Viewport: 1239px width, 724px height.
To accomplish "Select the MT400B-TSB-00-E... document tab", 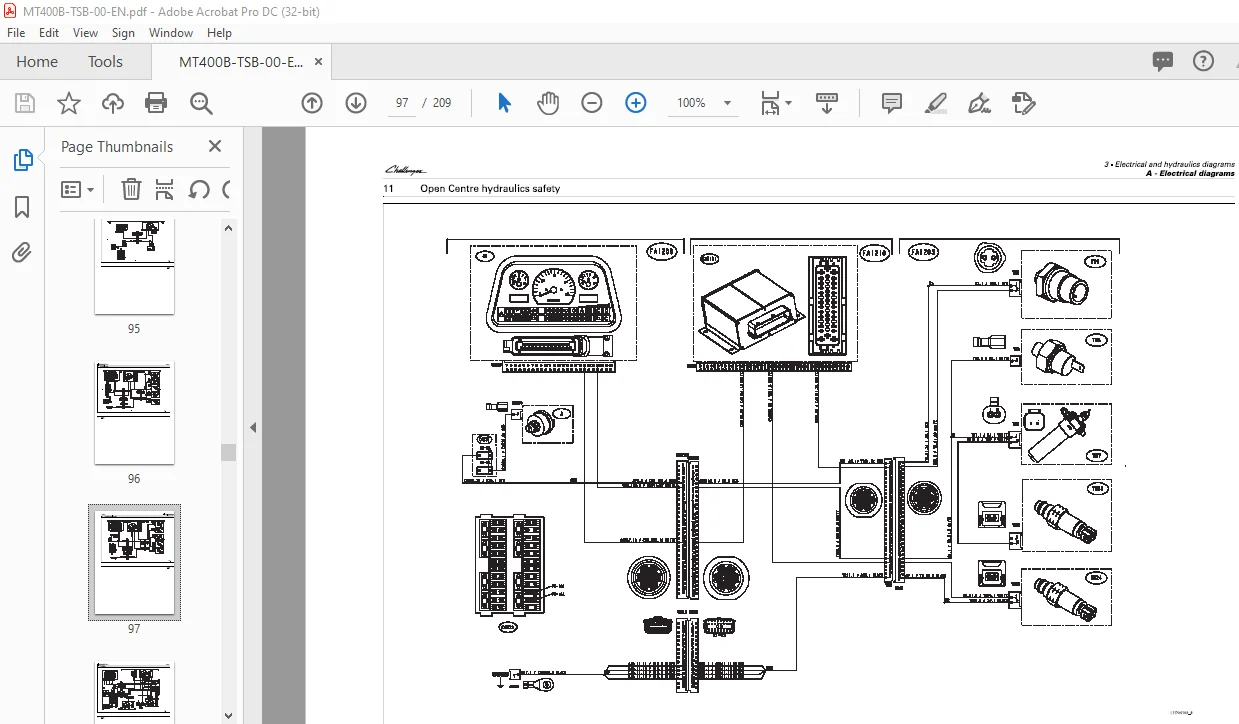I will (240, 61).
